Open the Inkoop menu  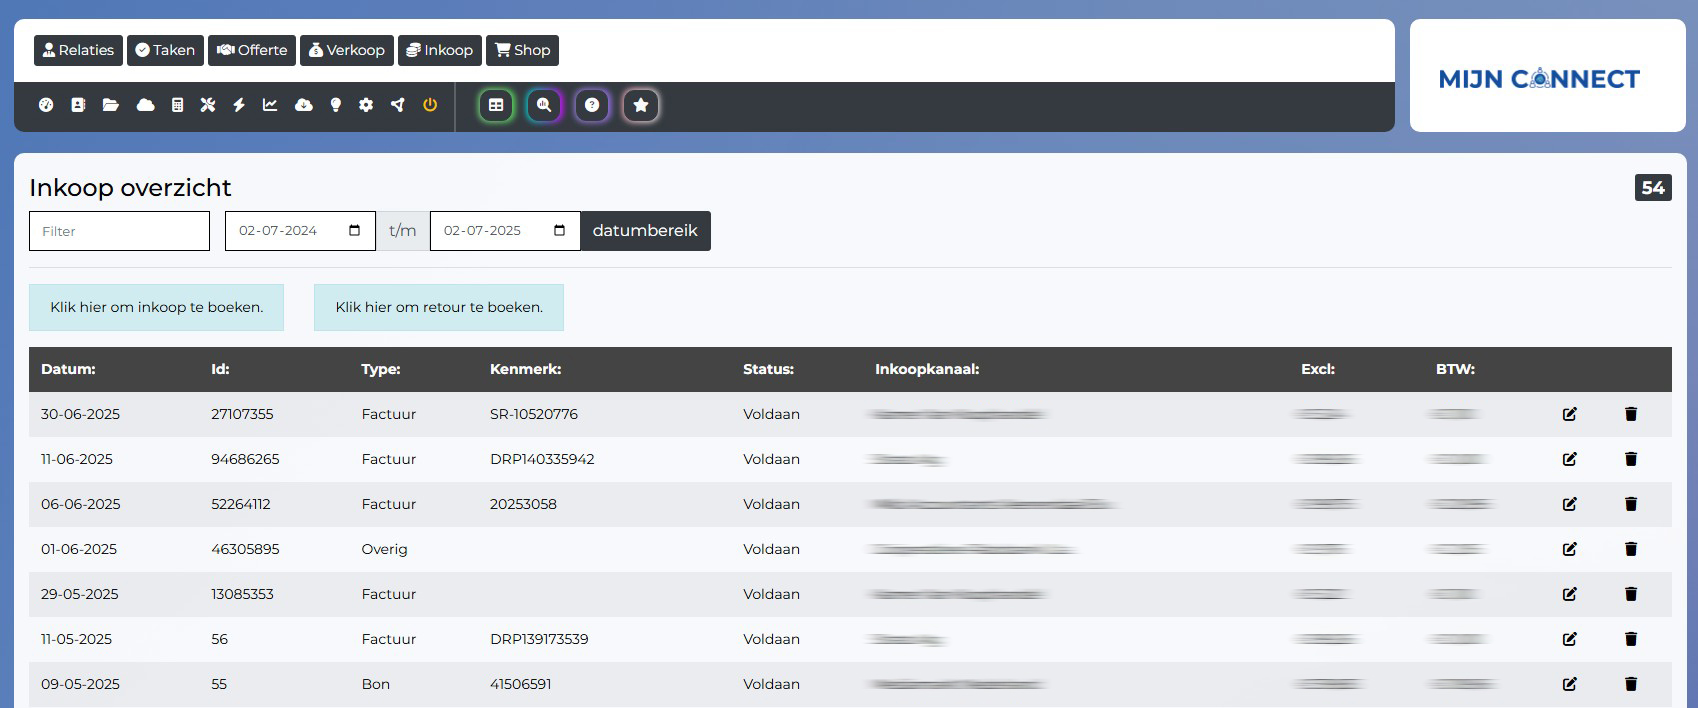(440, 50)
